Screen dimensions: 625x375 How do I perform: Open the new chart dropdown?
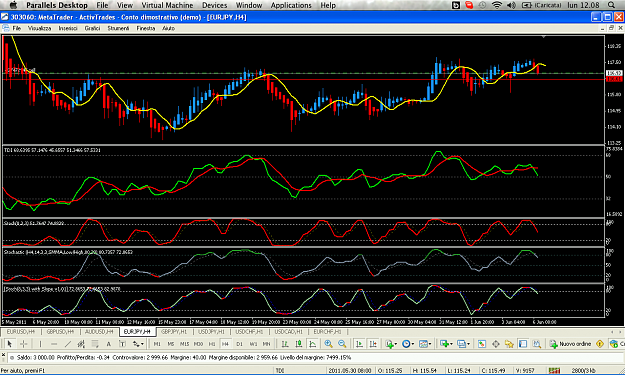tap(446, 344)
